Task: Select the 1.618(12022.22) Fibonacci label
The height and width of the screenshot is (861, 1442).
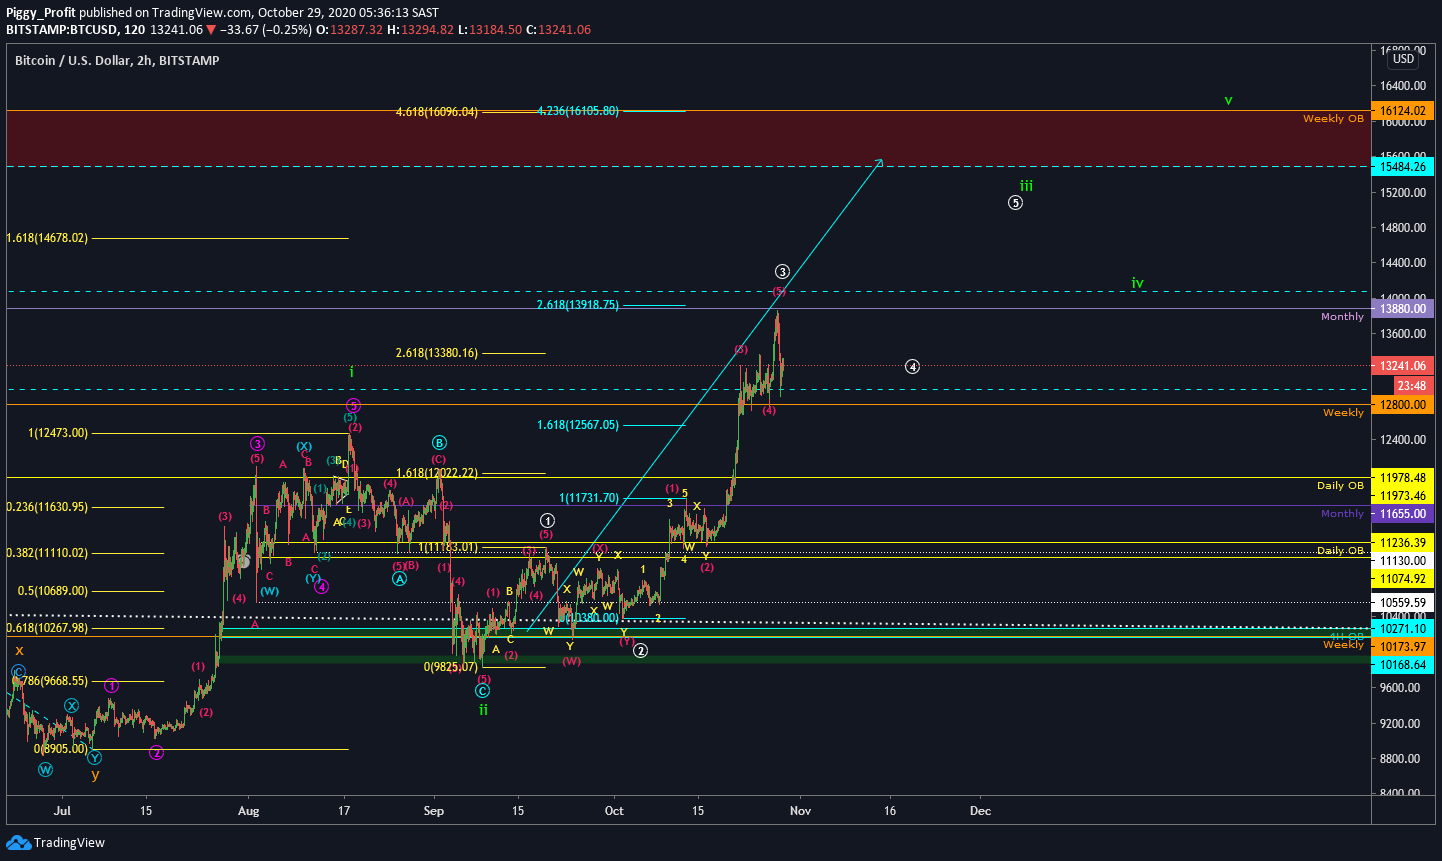Action: click(437, 473)
